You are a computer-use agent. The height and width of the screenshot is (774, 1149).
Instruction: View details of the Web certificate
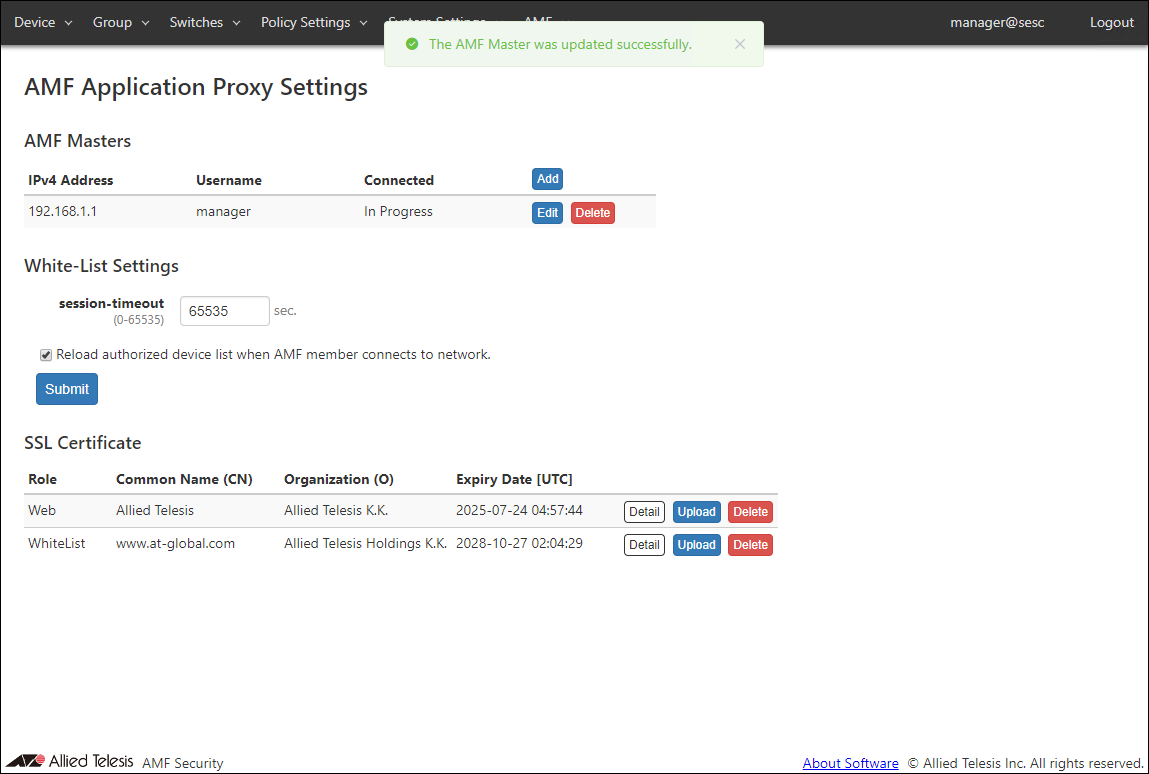point(644,512)
